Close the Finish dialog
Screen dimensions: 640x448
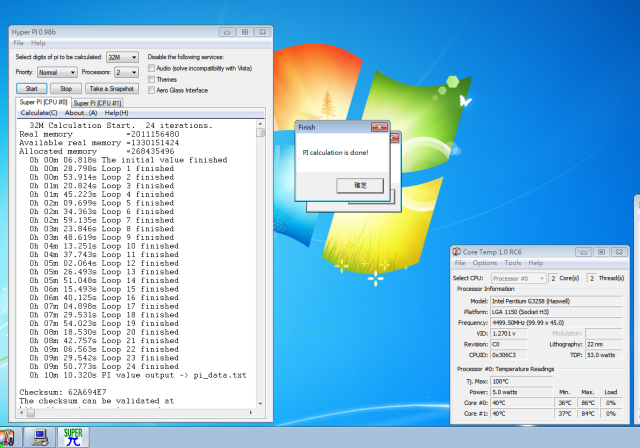click(x=379, y=127)
